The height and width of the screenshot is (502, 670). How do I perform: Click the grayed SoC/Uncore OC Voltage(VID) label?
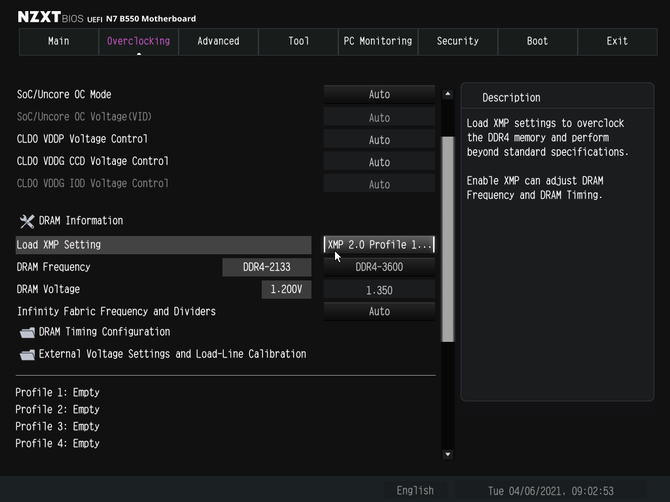coord(84,117)
